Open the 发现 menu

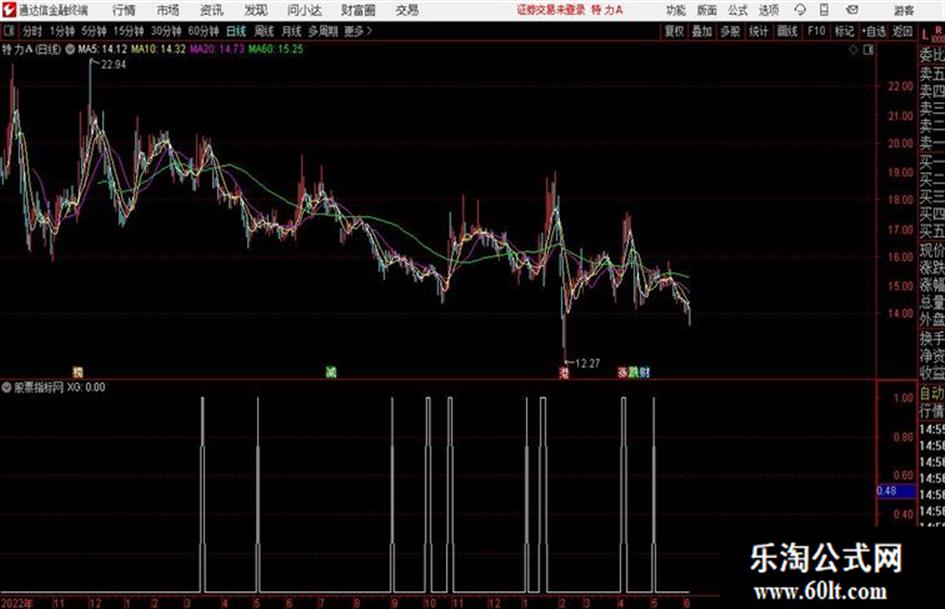(x=256, y=10)
